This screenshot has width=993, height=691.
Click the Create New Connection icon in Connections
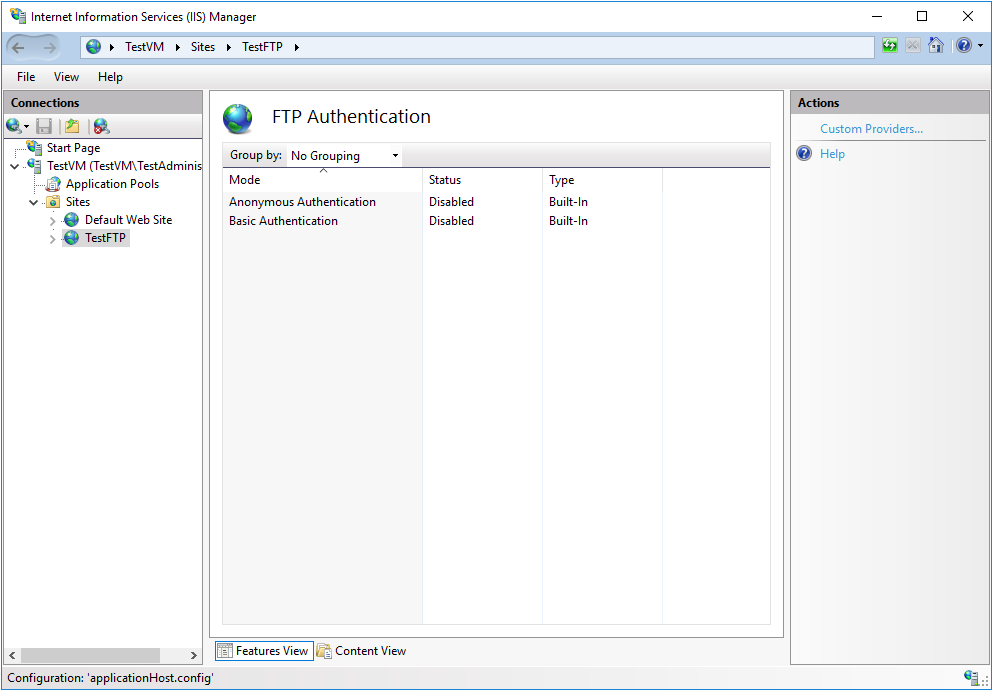tap(15, 126)
